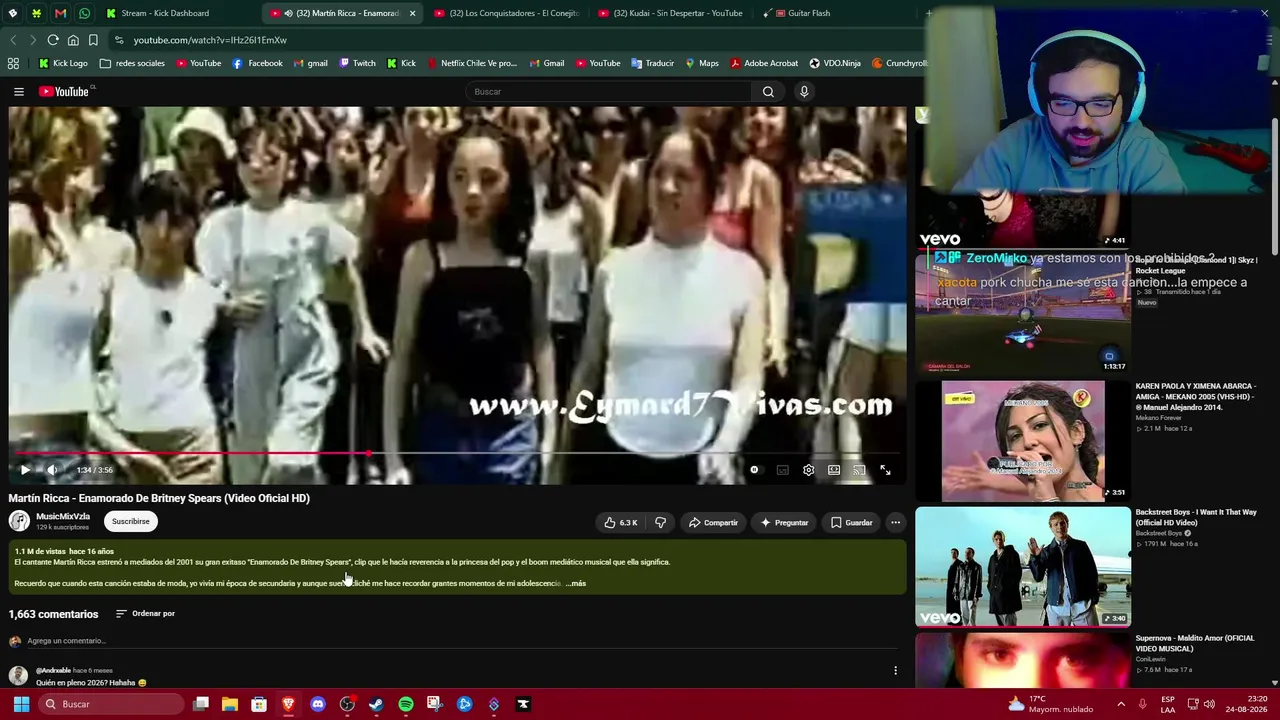Switch to Stream - Kick Dashboard tab
The height and width of the screenshot is (720, 1280).
click(x=175, y=13)
